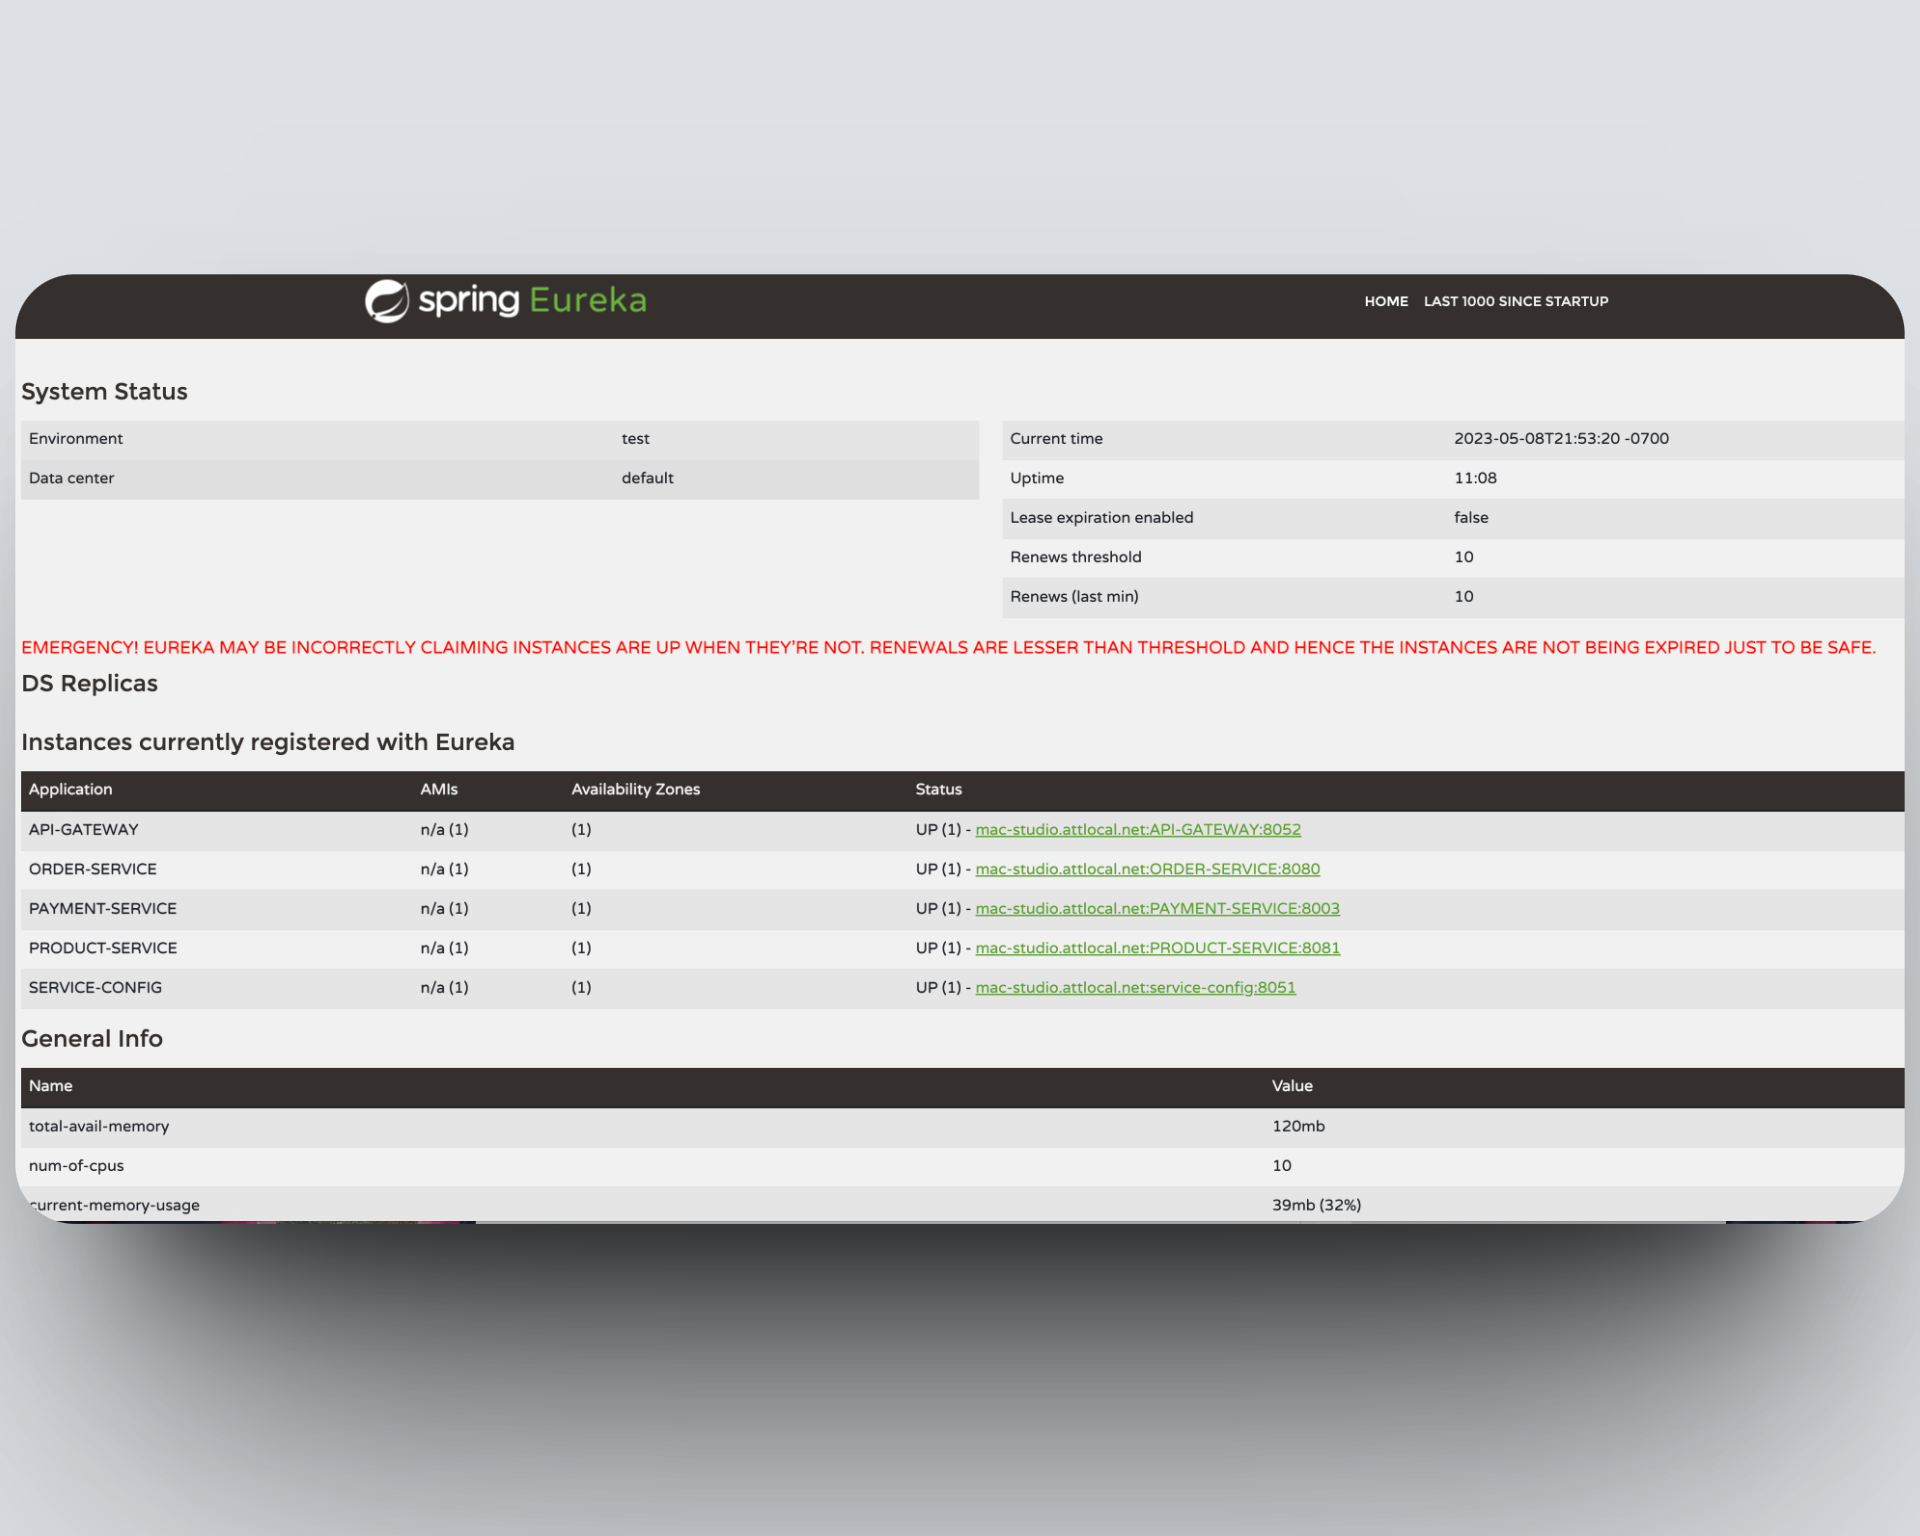Click the Current time label

click(x=1056, y=438)
